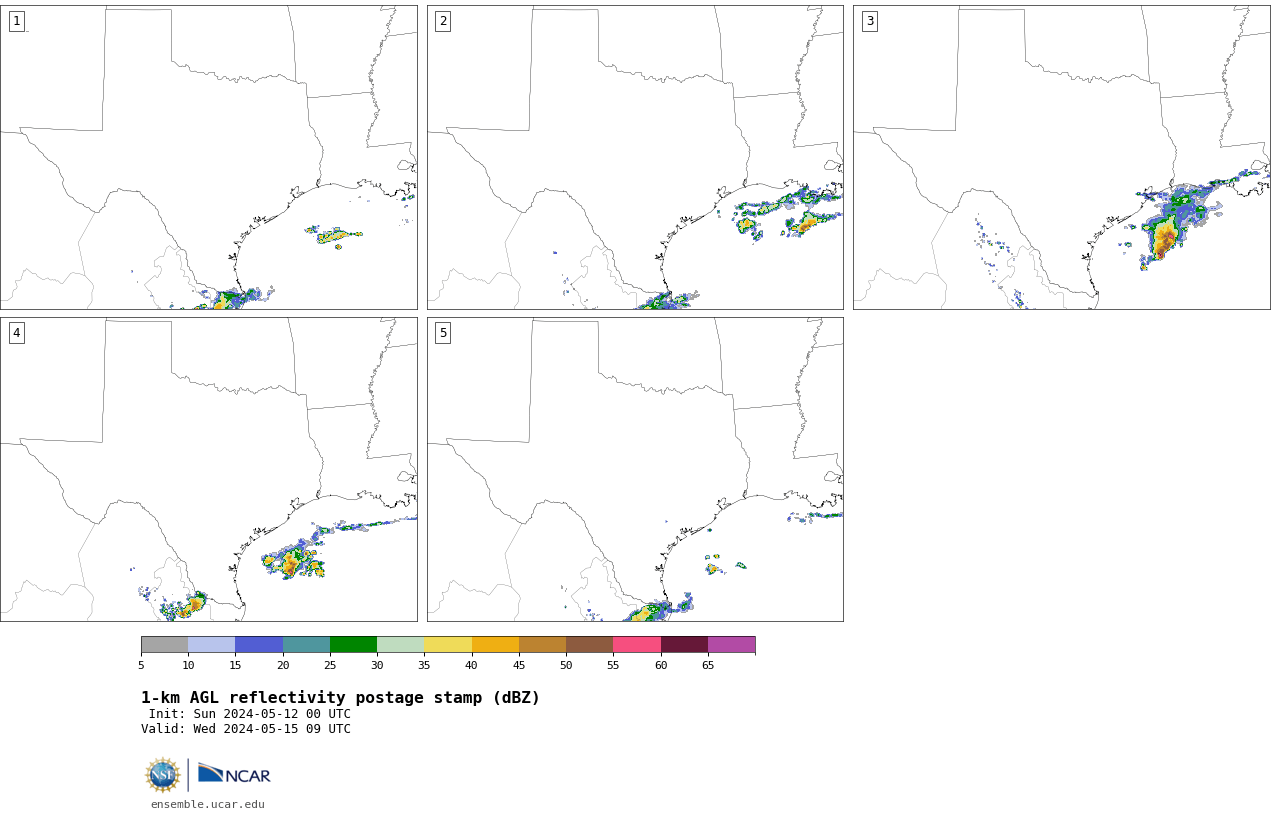Image resolution: width=1280 pixels, height=815 pixels.
Task: Click the colorbar tick label 20
Action: [x=283, y=665]
